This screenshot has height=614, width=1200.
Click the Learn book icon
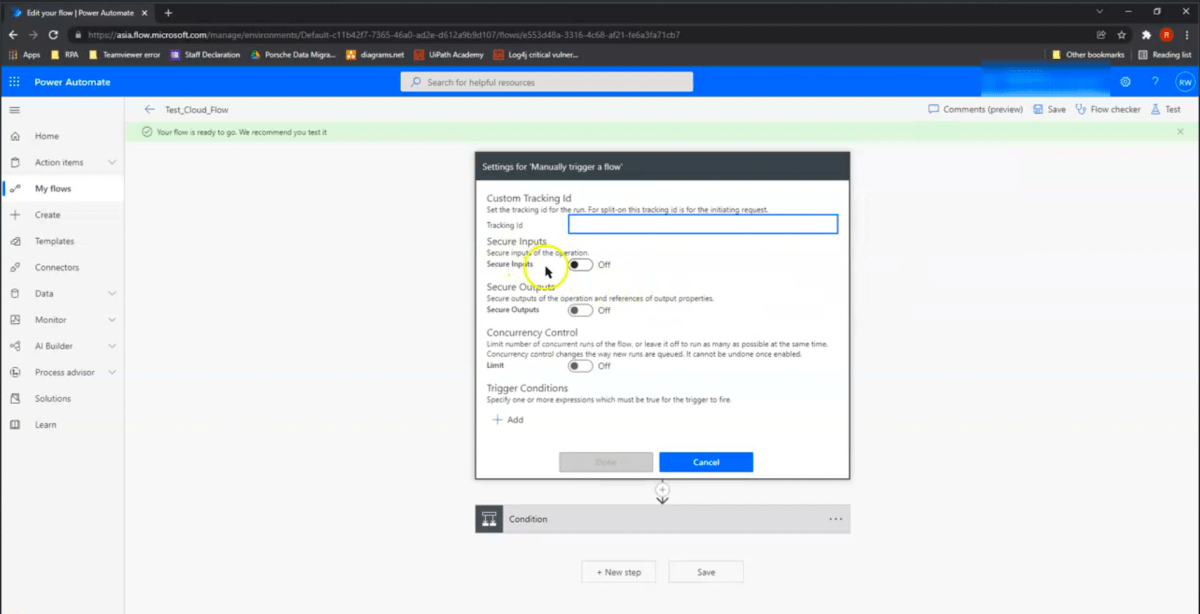tap(14, 425)
